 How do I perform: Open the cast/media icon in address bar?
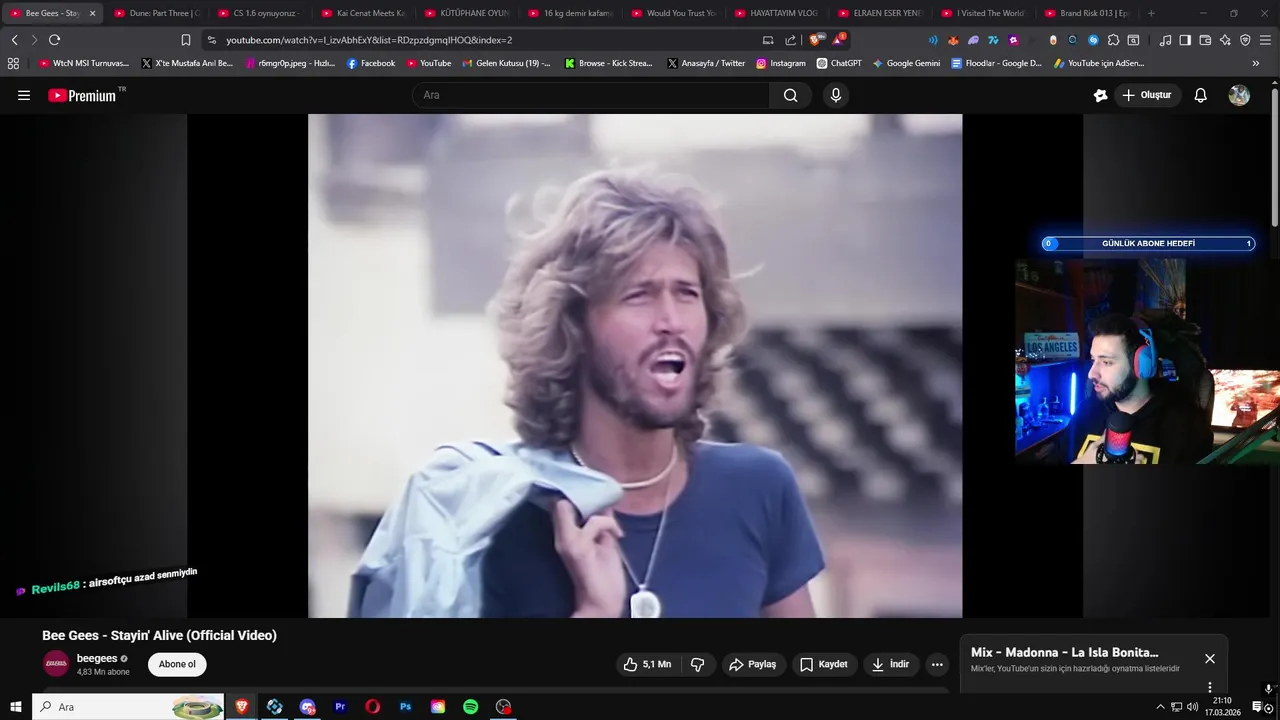768,40
